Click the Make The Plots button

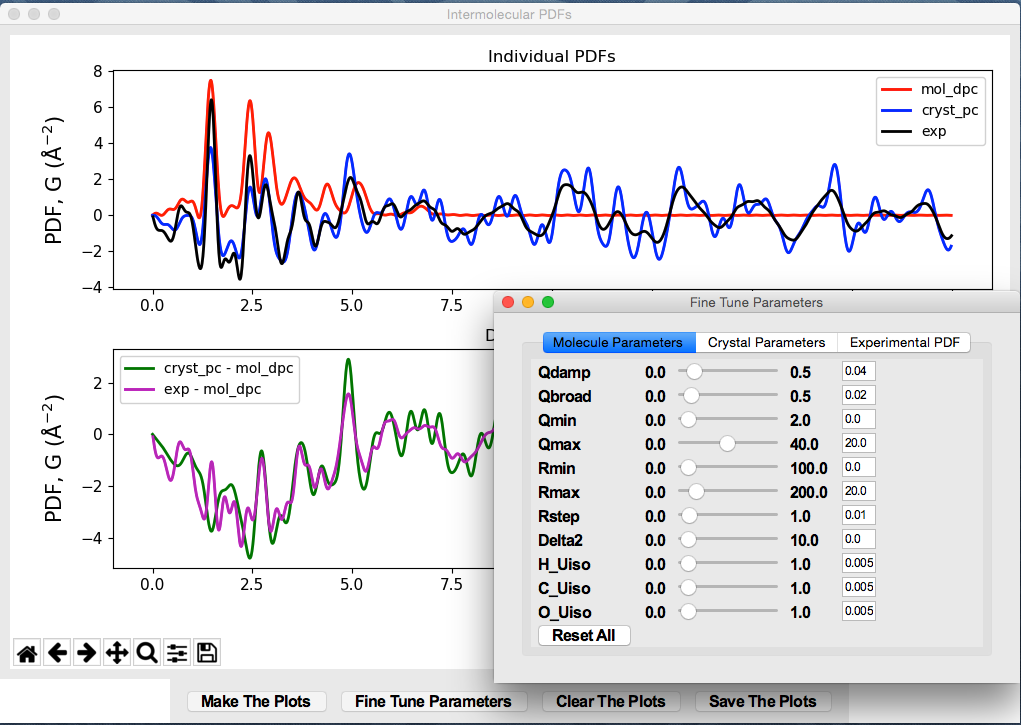tap(255, 702)
